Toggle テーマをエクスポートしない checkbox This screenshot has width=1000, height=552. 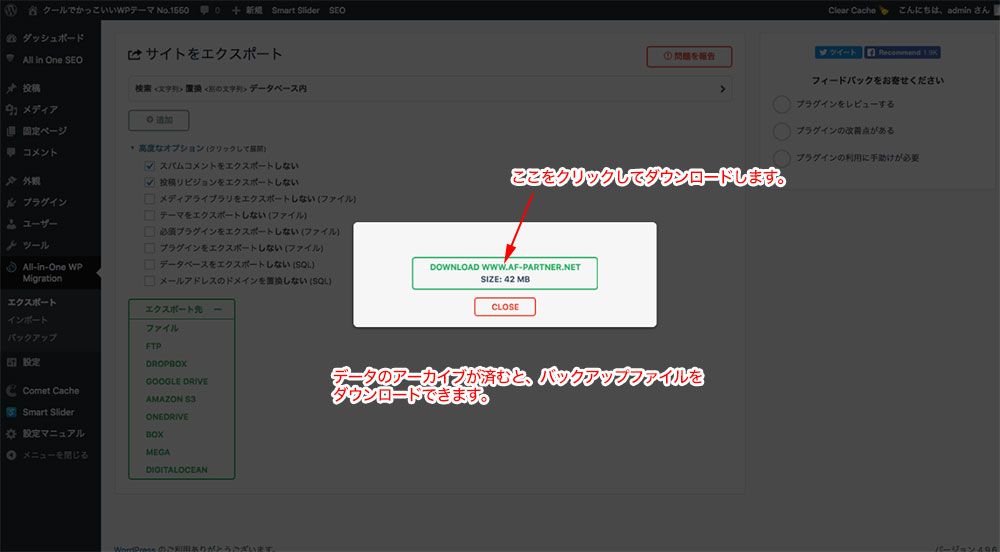(149, 215)
